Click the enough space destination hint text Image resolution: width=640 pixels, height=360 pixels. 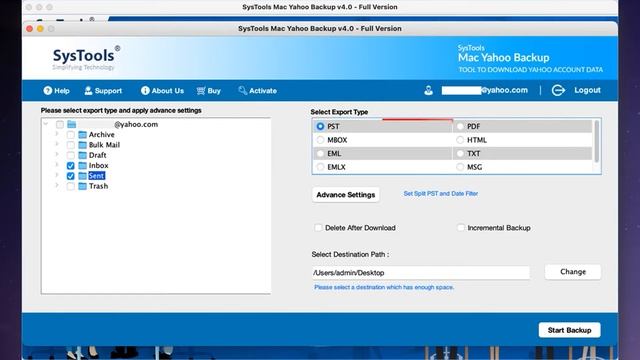(x=384, y=287)
